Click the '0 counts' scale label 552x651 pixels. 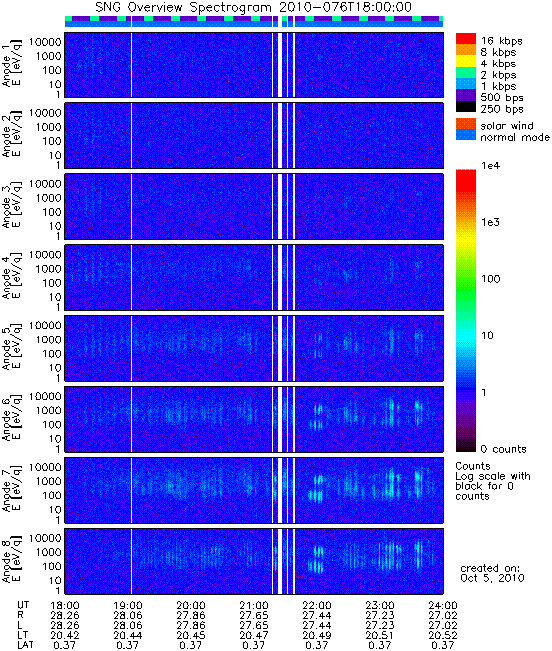coord(503,449)
